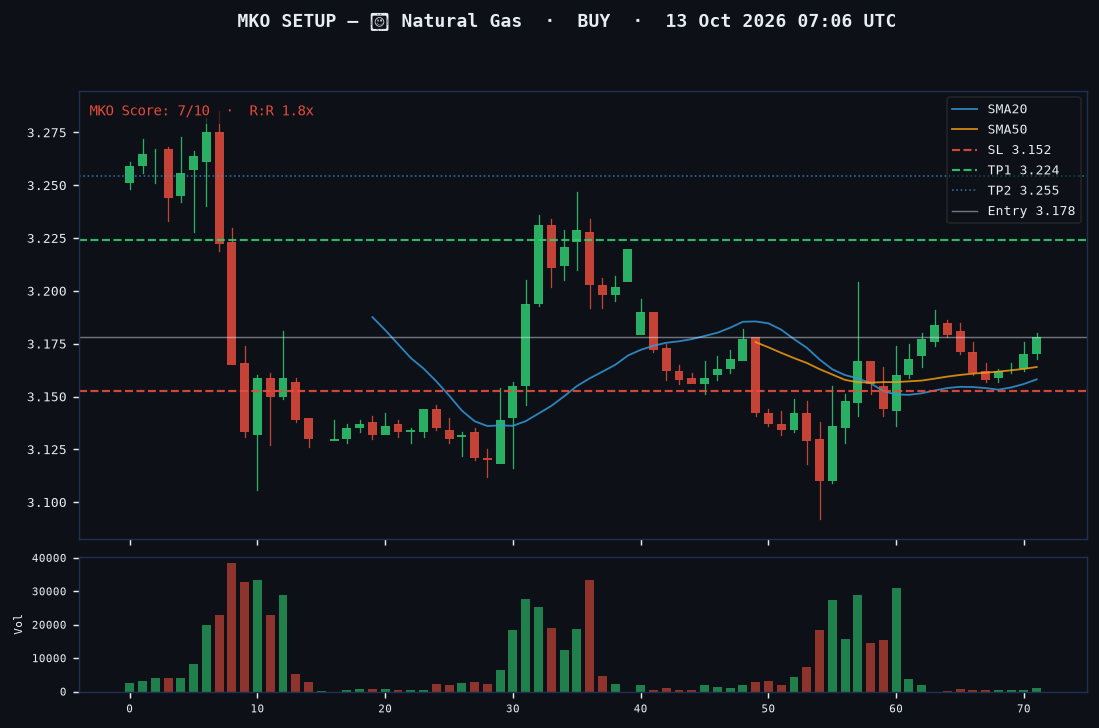
Task: Click the 10000 volume axis label
Action: point(49,659)
